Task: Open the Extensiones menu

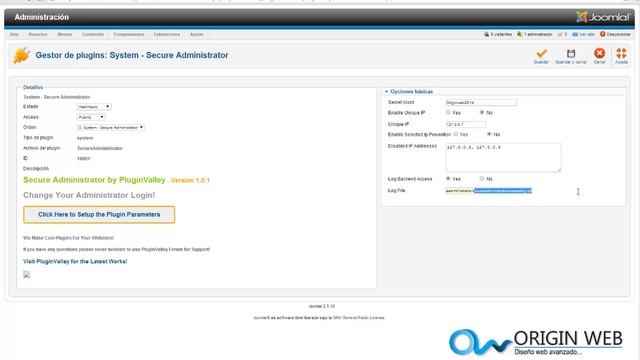Action: [167, 34]
